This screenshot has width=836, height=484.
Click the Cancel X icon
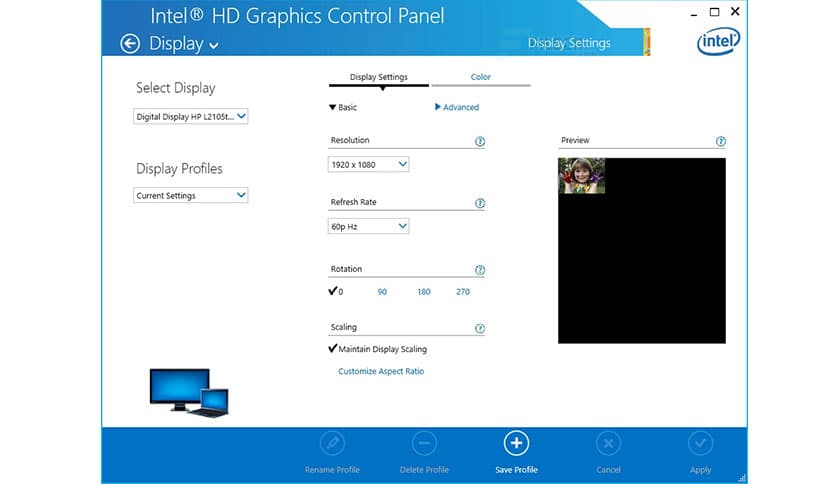[x=608, y=443]
